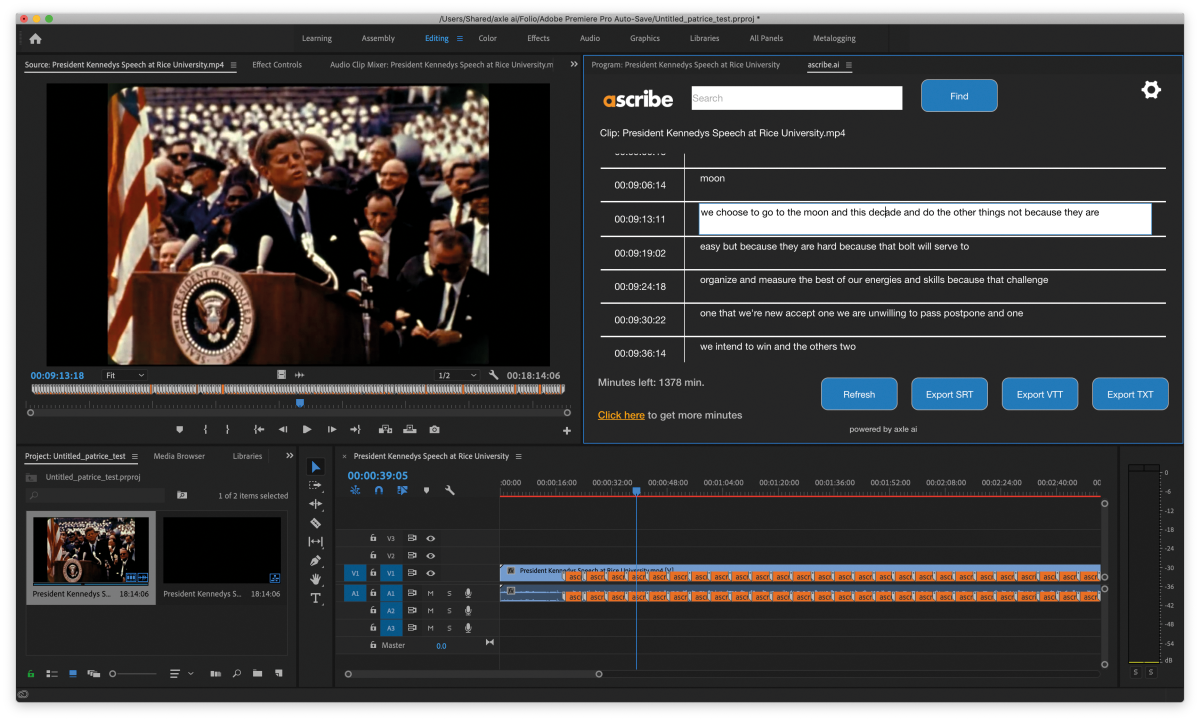
Task: Step back one frame in Source monitor
Action: coord(283,429)
